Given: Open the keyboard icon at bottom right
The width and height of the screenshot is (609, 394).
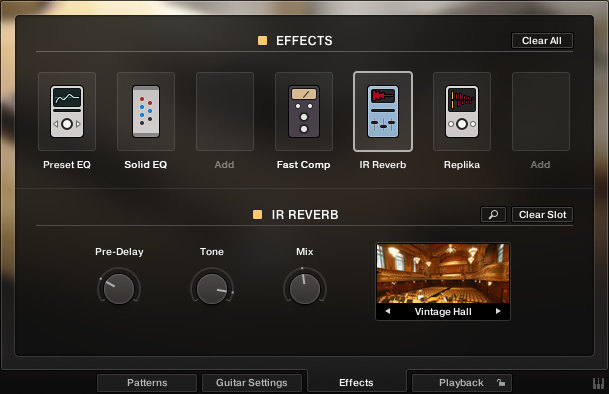Looking at the screenshot, I should [x=598, y=384].
